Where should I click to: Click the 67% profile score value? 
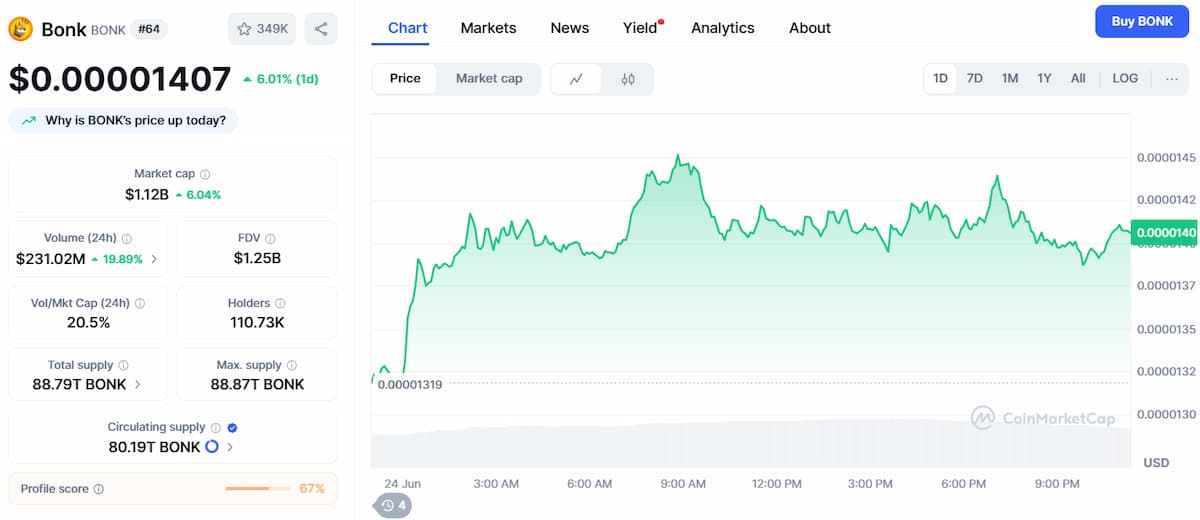click(312, 489)
